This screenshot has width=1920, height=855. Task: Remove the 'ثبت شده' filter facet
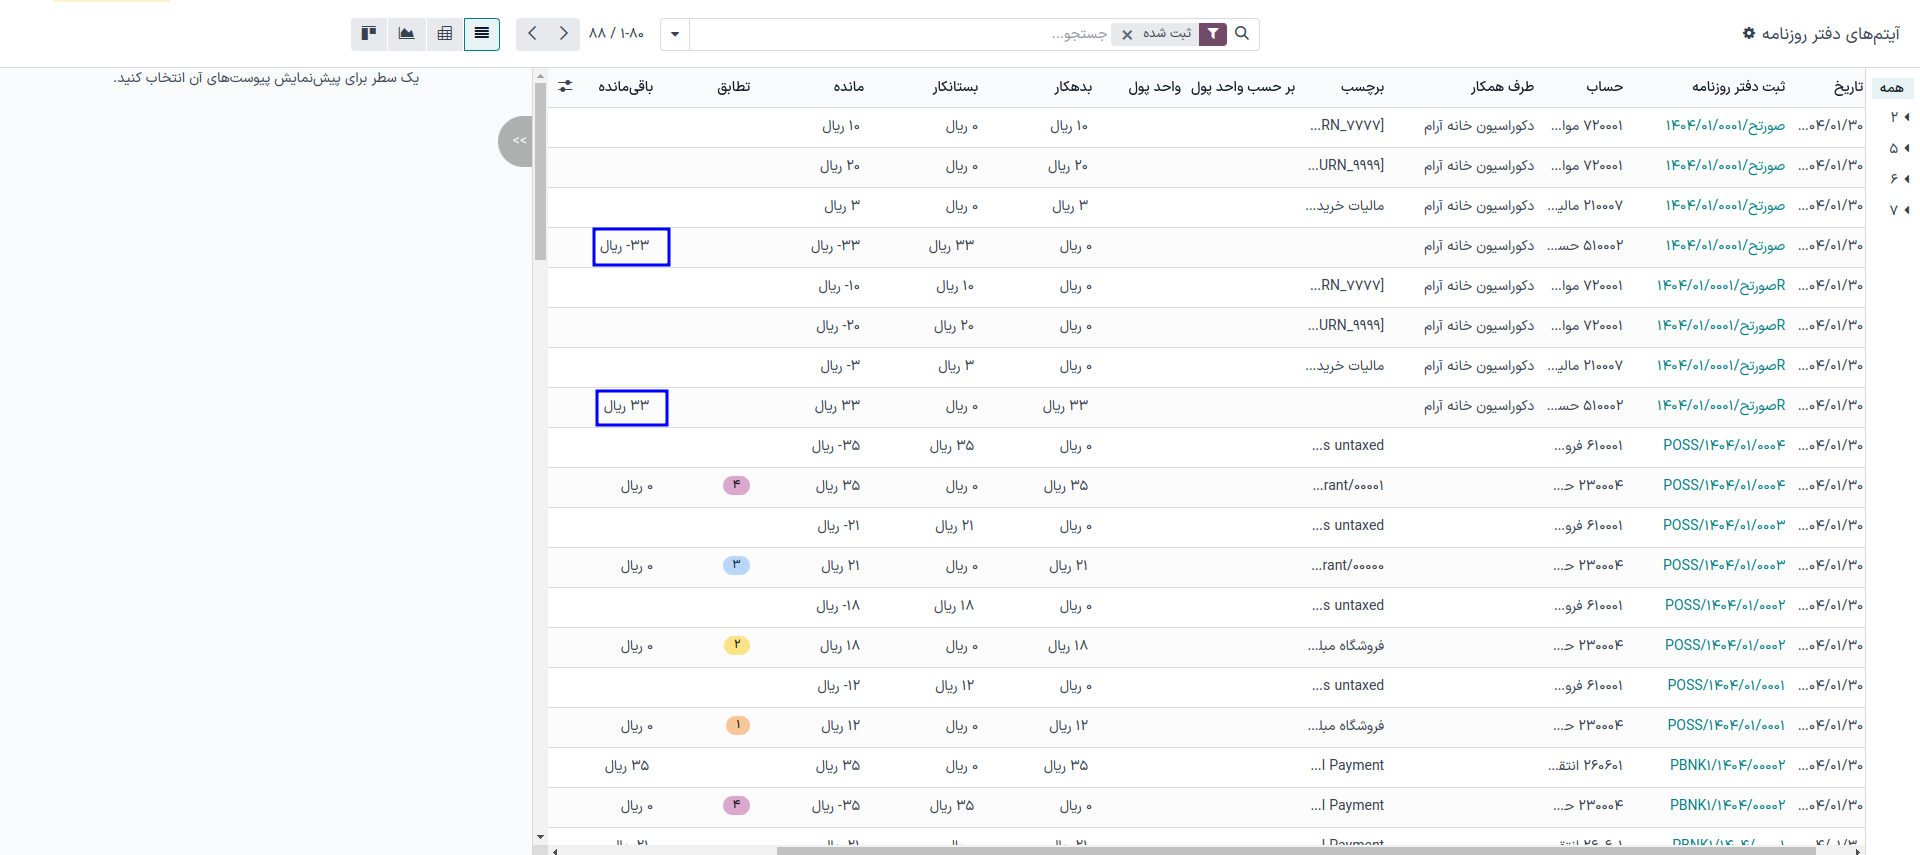pos(1127,35)
